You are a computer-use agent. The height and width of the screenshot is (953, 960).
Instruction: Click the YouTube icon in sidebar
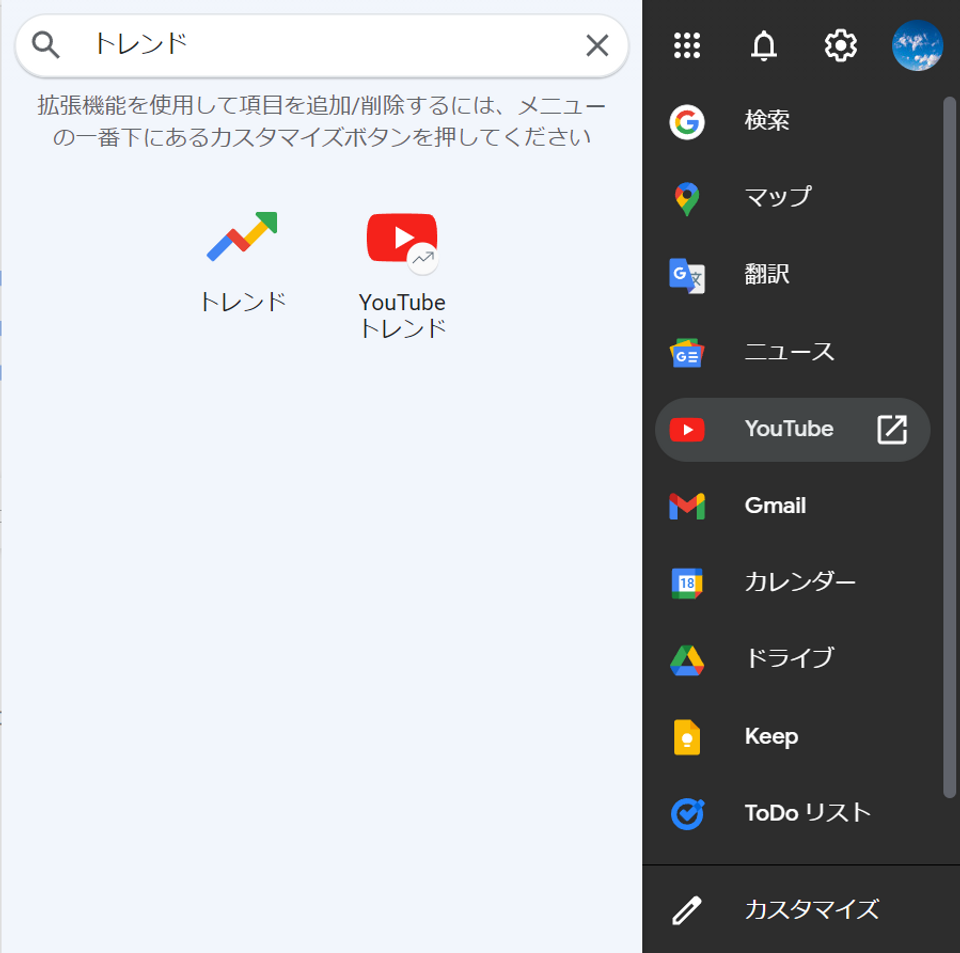(687, 430)
